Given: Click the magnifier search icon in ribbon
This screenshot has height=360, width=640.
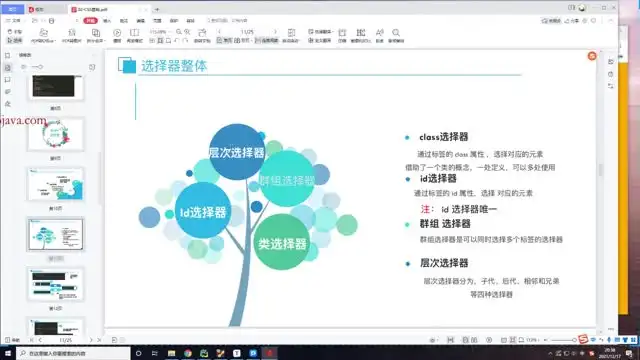Looking at the screenshot, I should 396,33.
